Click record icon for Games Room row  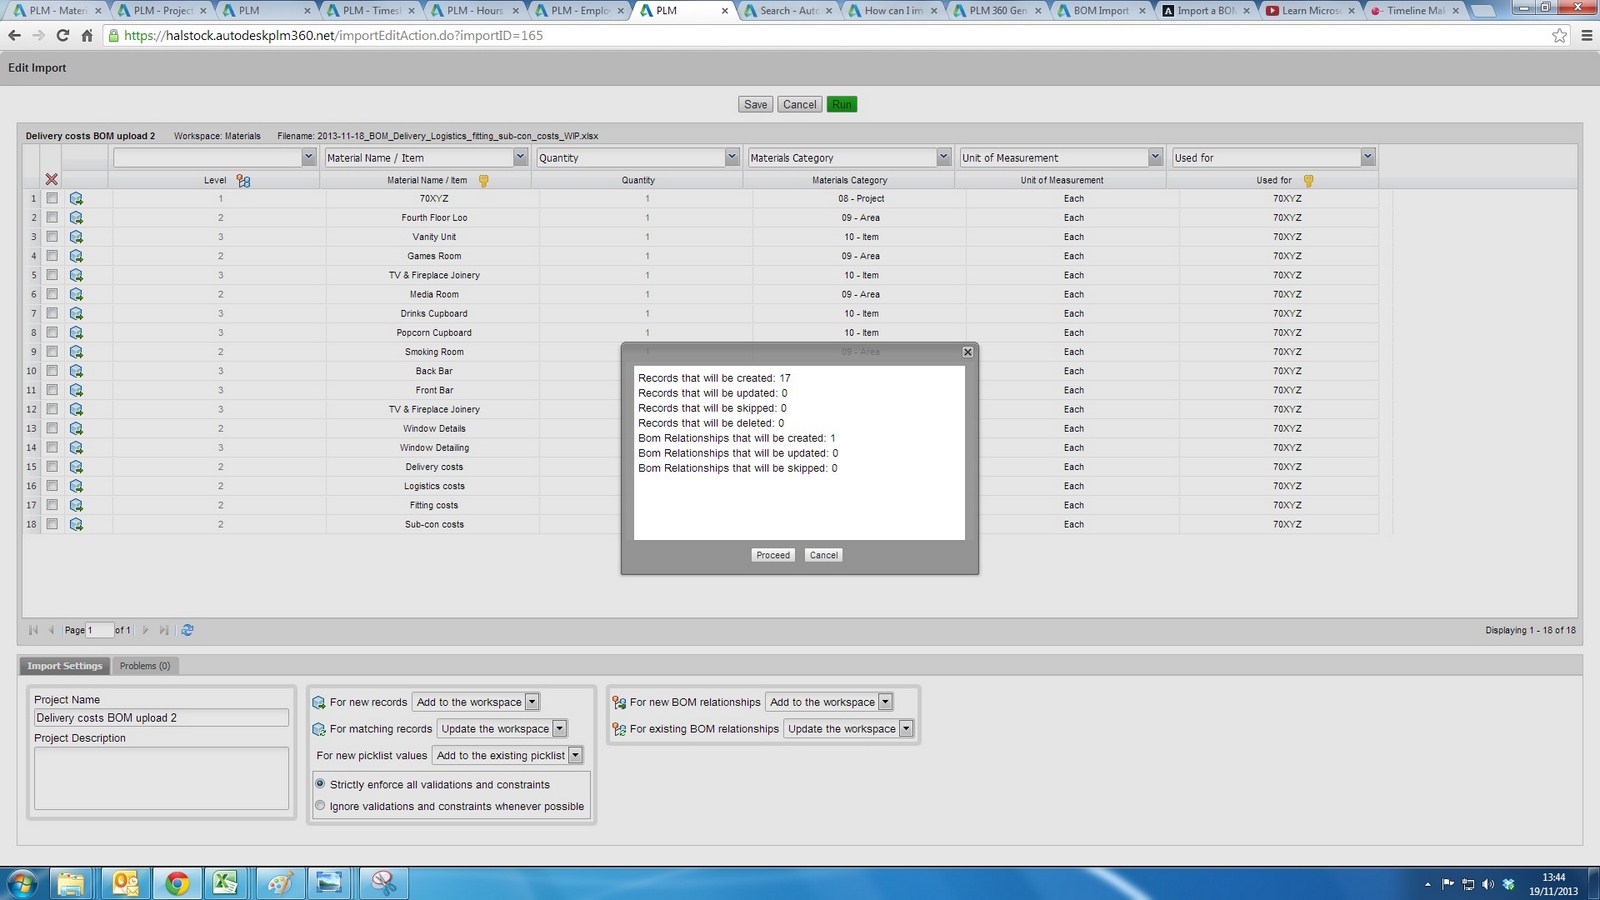click(x=76, y=256)
